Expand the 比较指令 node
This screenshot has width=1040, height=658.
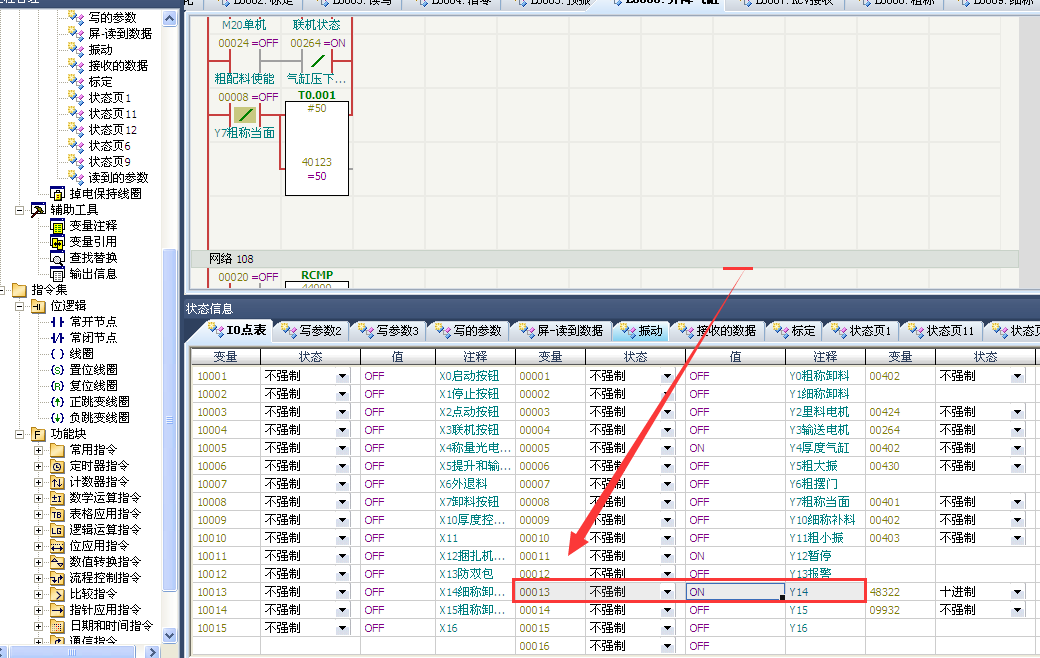click(38, 594)
